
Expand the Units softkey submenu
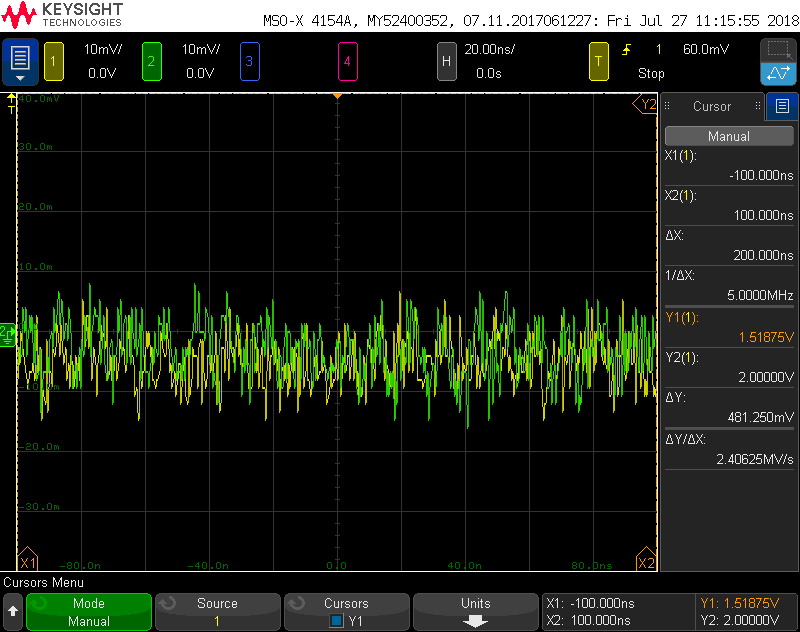[x=475, y=612]
